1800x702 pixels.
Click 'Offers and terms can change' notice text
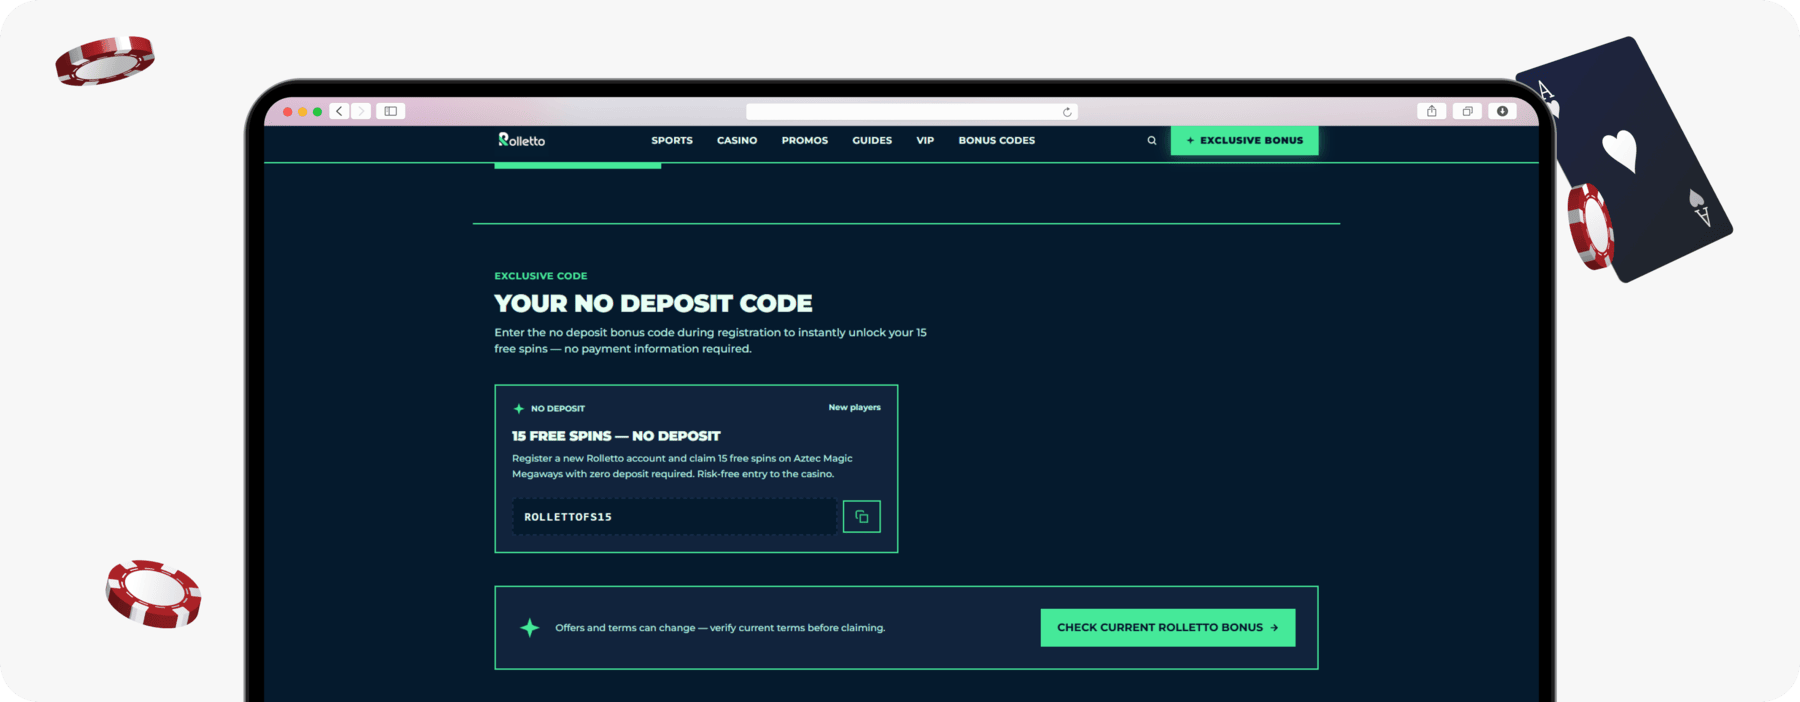(x=720, y=628)
